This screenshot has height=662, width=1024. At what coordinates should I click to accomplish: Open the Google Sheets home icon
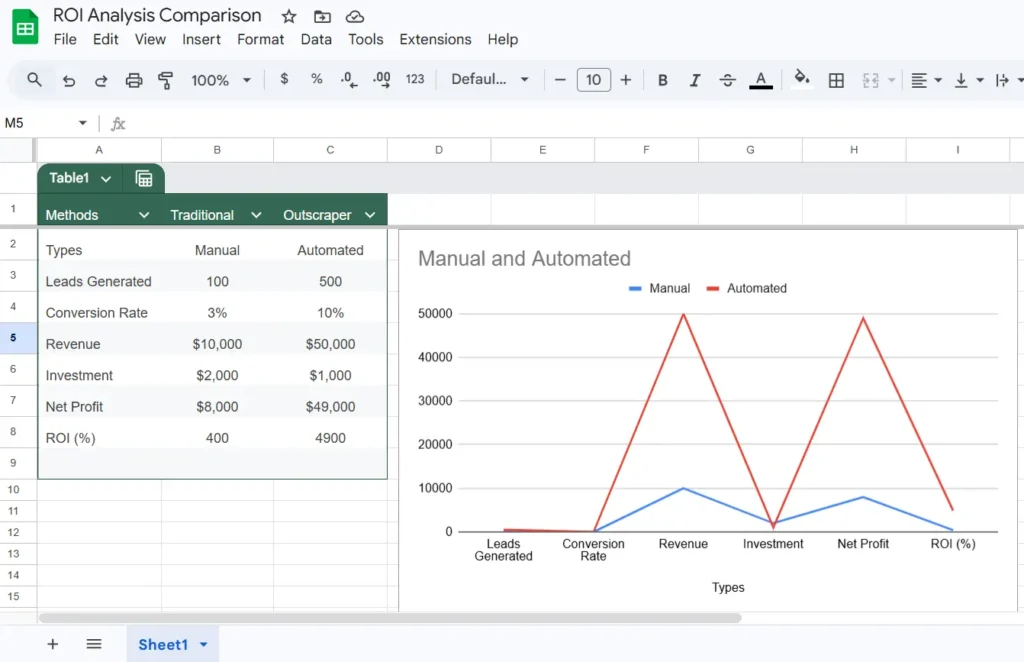pyautogui.click(x=25, y=27)
